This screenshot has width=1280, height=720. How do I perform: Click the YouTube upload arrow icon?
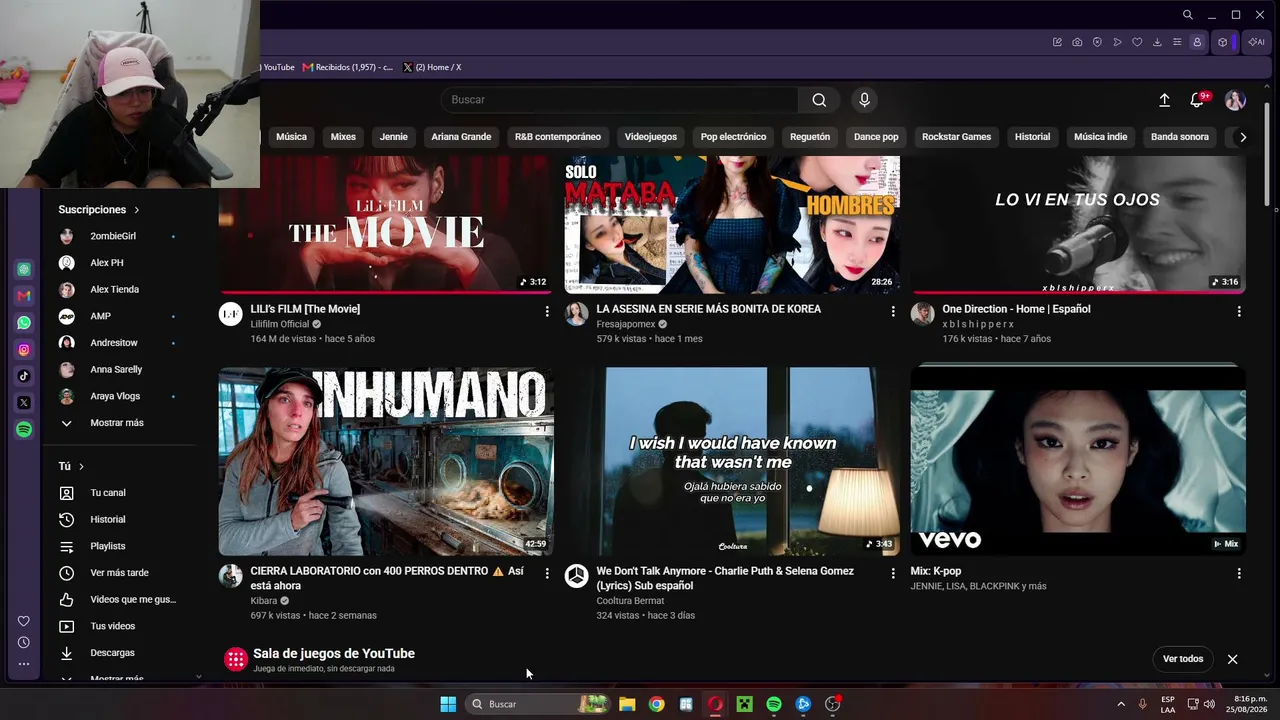1164,100
